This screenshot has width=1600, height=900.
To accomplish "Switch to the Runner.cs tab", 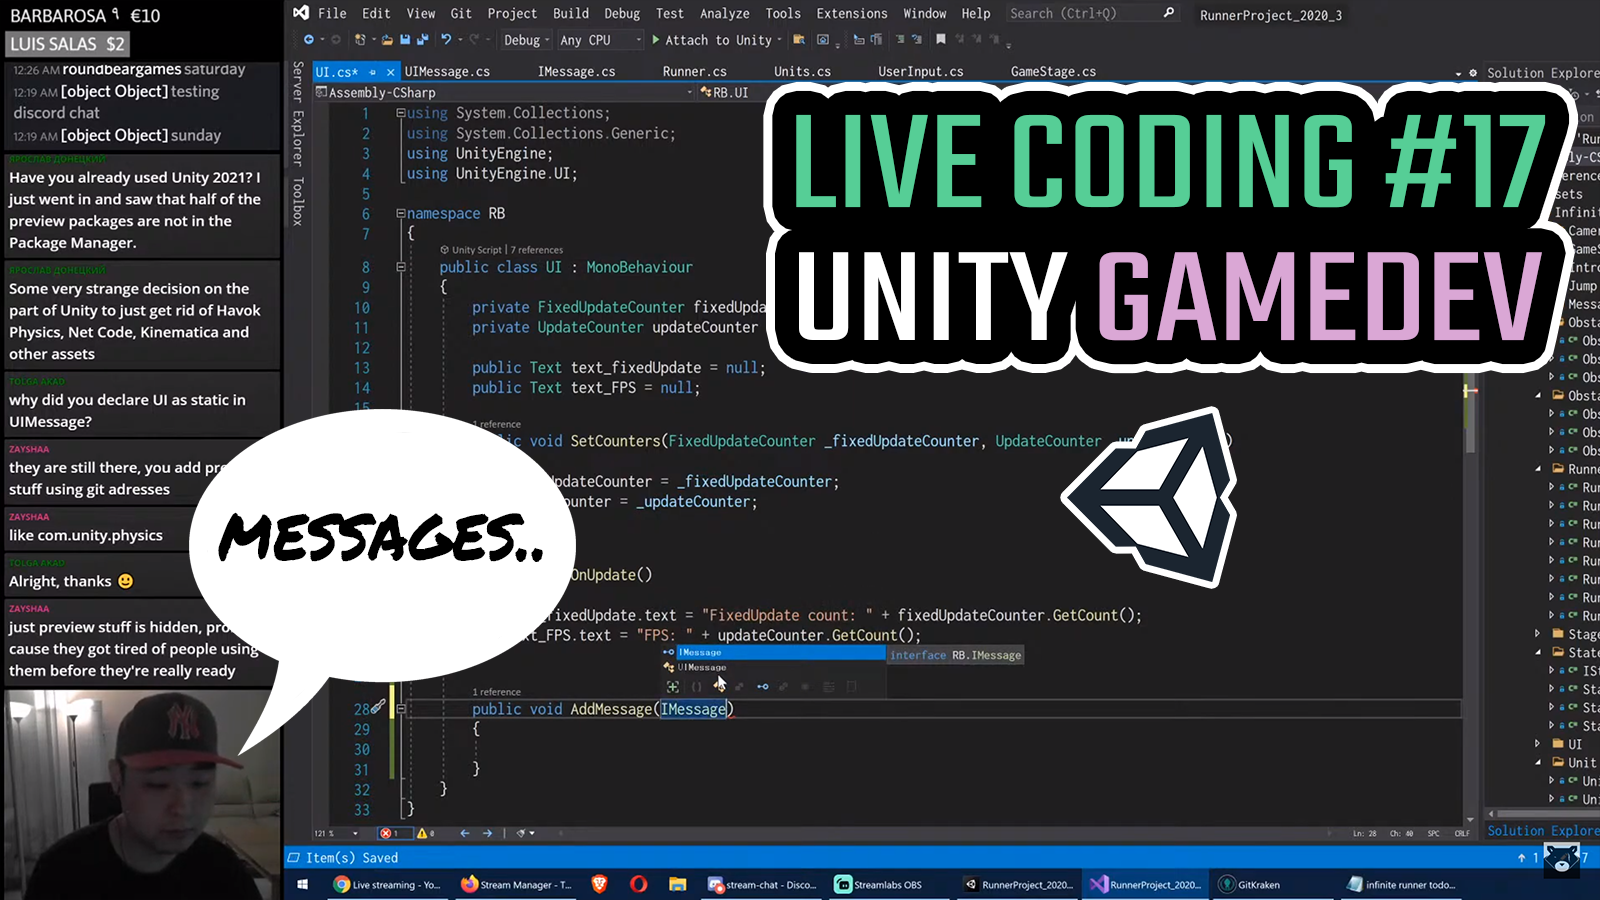I will pos(695,72).
